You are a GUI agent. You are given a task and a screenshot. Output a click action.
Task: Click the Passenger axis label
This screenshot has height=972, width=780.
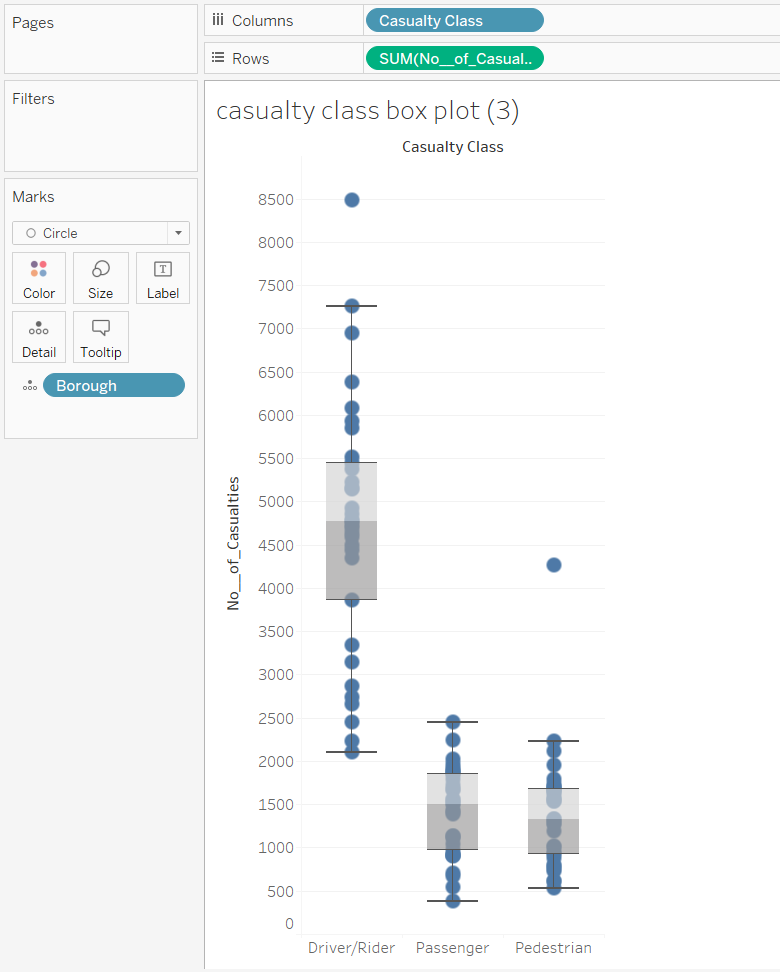[453, 948]
